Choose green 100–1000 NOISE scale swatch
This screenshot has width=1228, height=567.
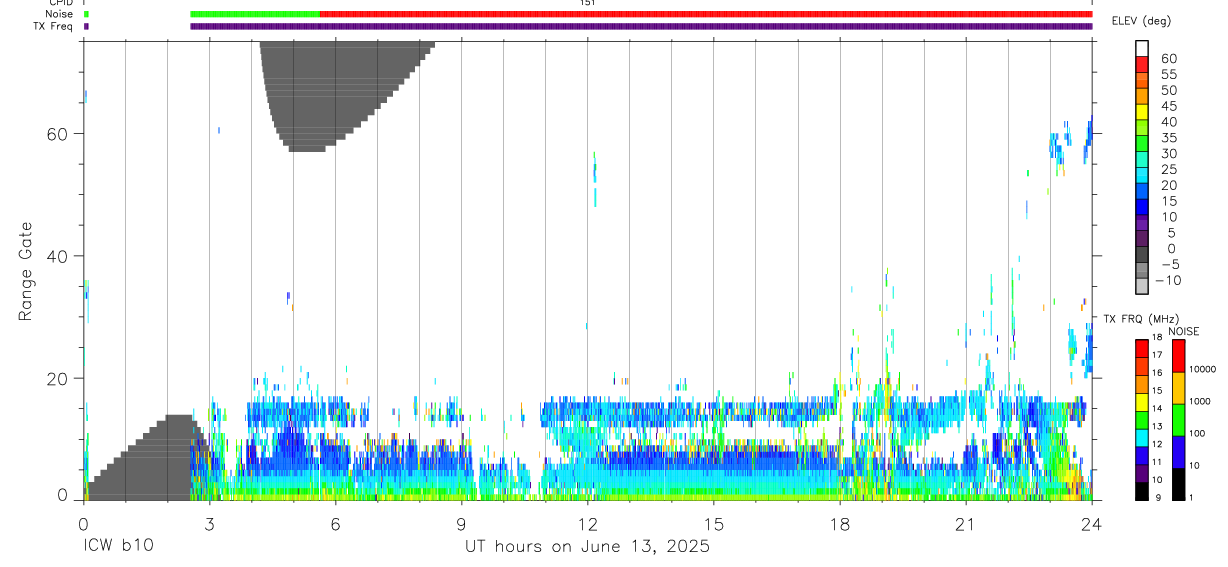1178,419
